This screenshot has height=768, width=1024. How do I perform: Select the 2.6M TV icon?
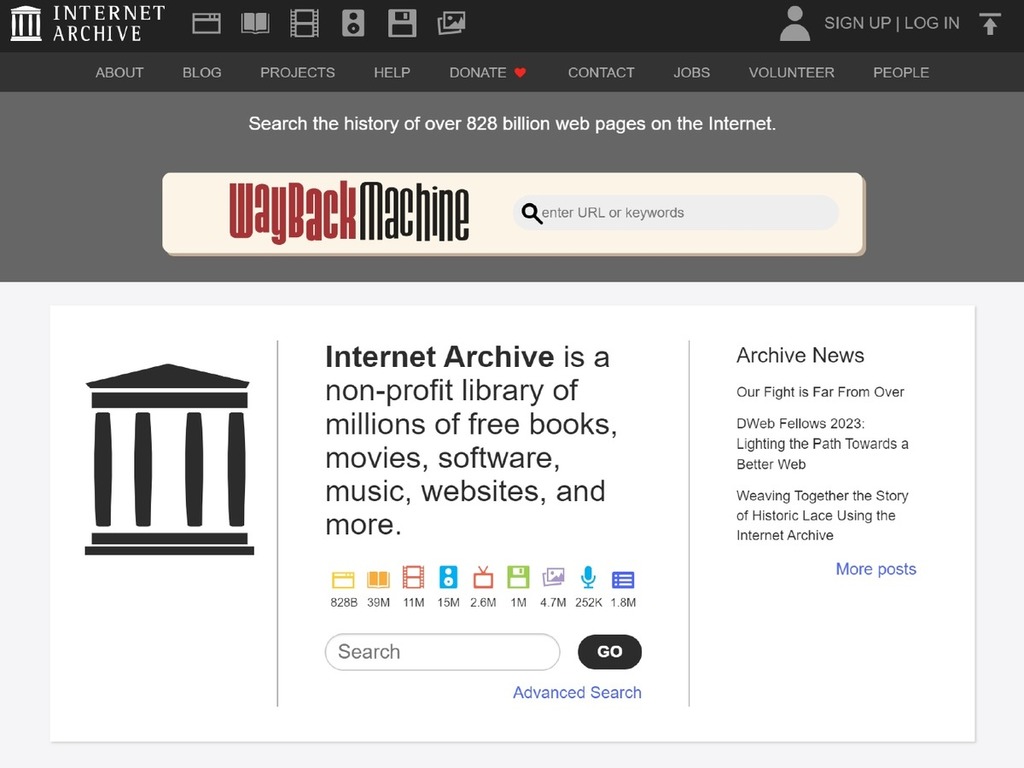(x=483, y=578)
